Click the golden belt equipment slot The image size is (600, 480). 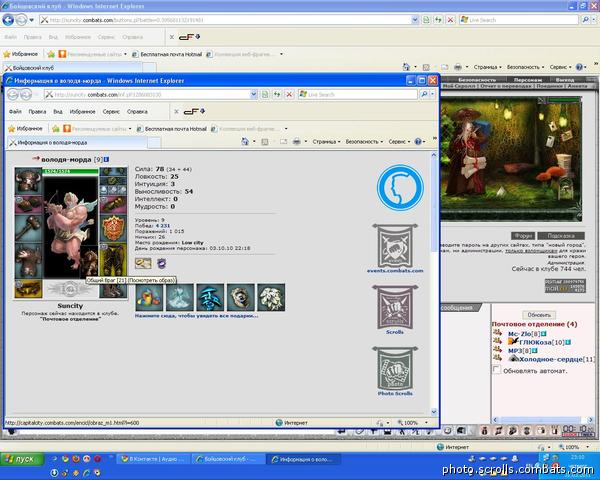point(28,289)
